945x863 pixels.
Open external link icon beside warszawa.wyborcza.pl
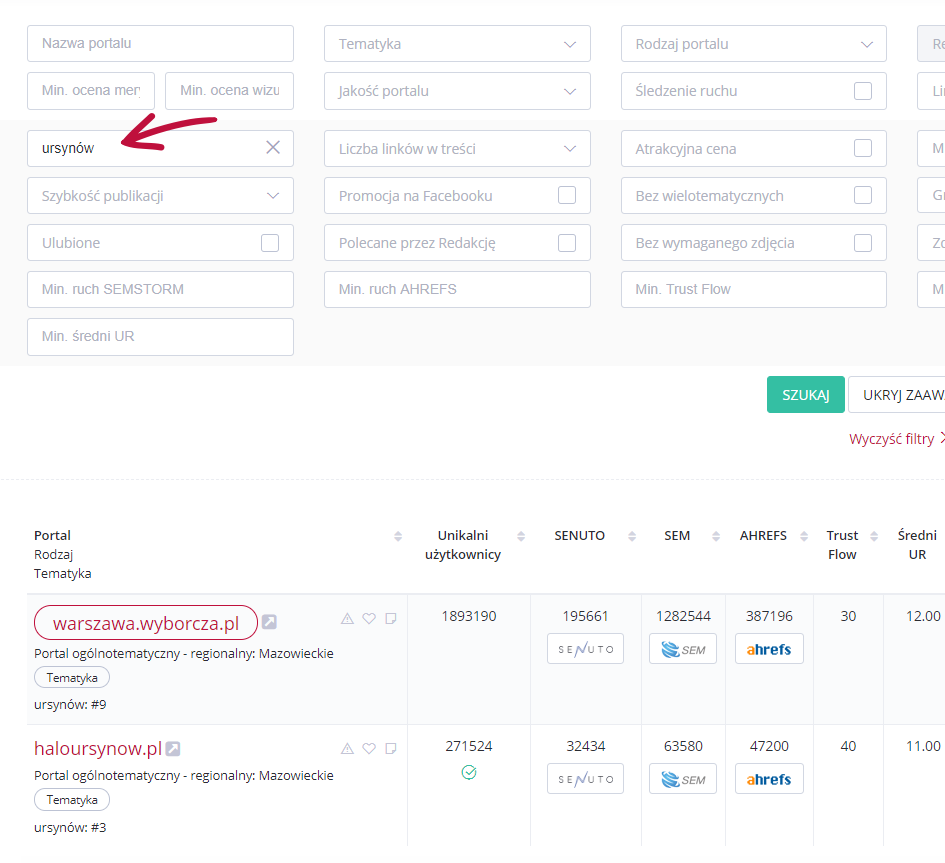(x=269, y=622)
